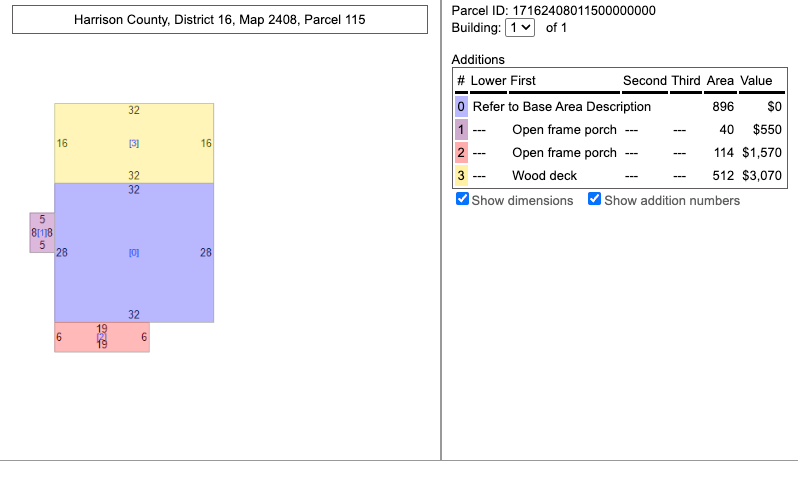Click the 'Wood deck' table cell
Viewport: 798px width, 479px height.
coord(545,176)
